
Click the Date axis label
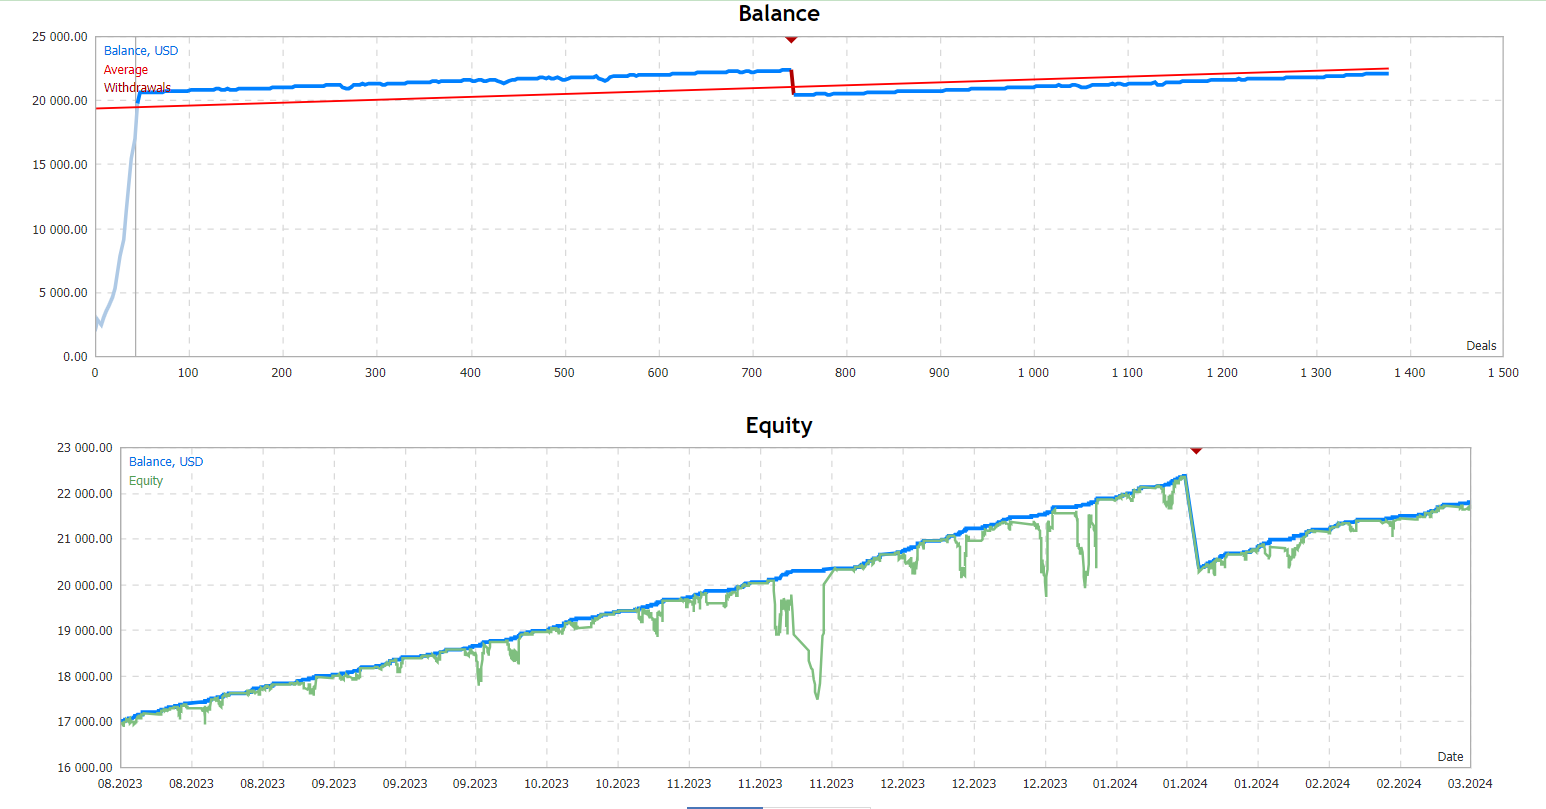pyautogui.click(x=1450, y=757)
